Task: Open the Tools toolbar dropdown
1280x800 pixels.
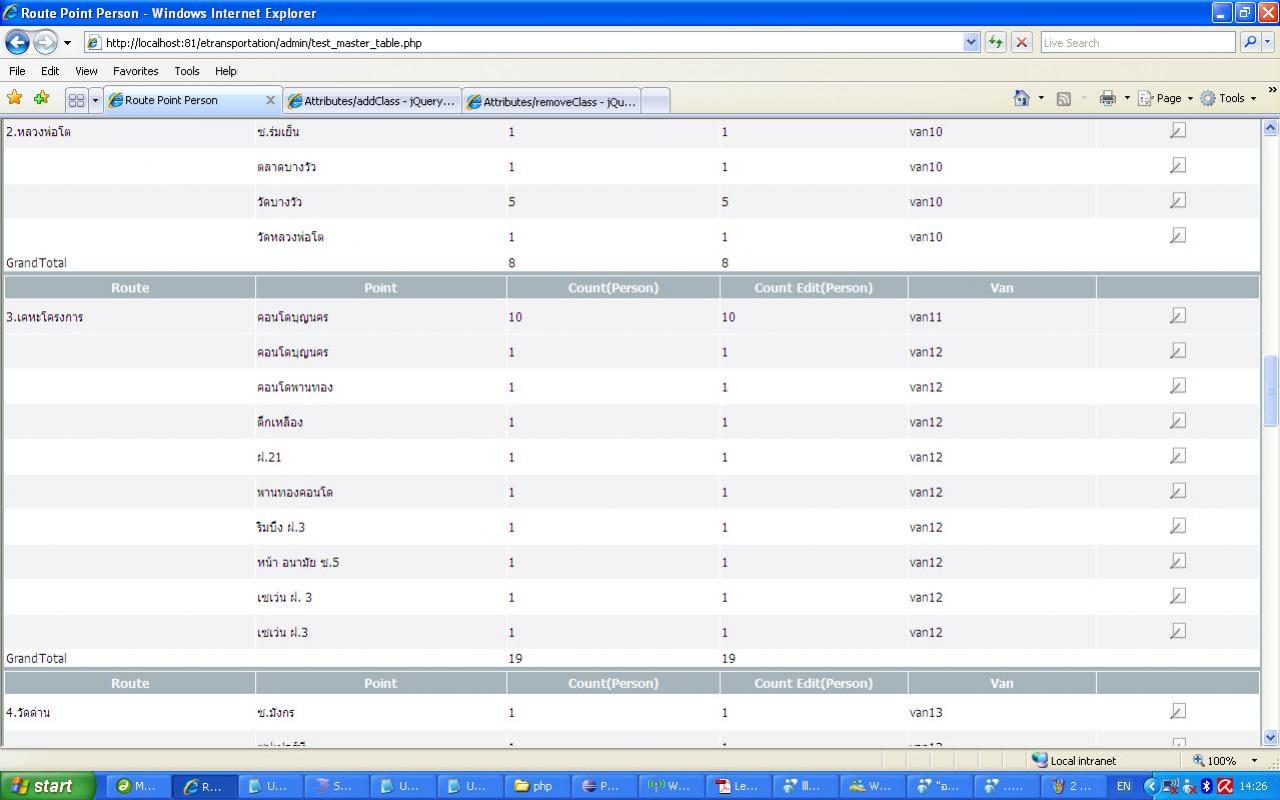Action: pos(1230,98)
